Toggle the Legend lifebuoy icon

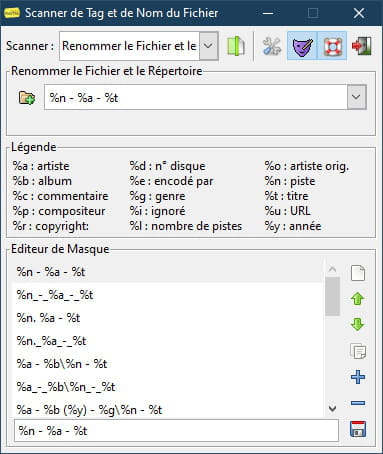click(x=332, y=46)
